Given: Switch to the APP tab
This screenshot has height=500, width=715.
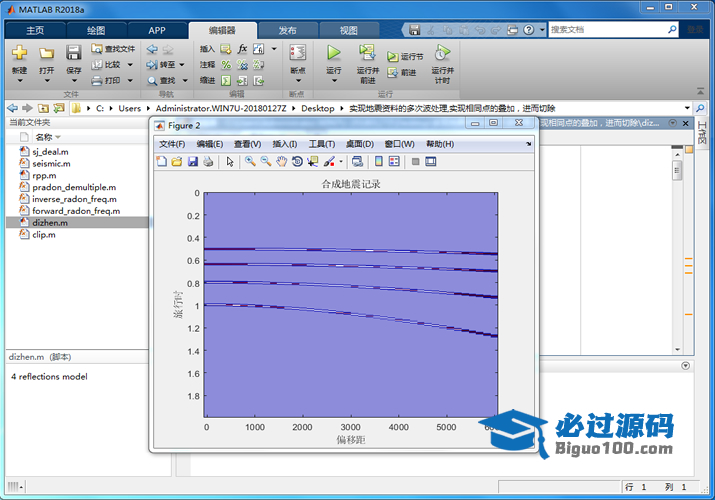Looking at the screenshot, I should click(156, 31).
